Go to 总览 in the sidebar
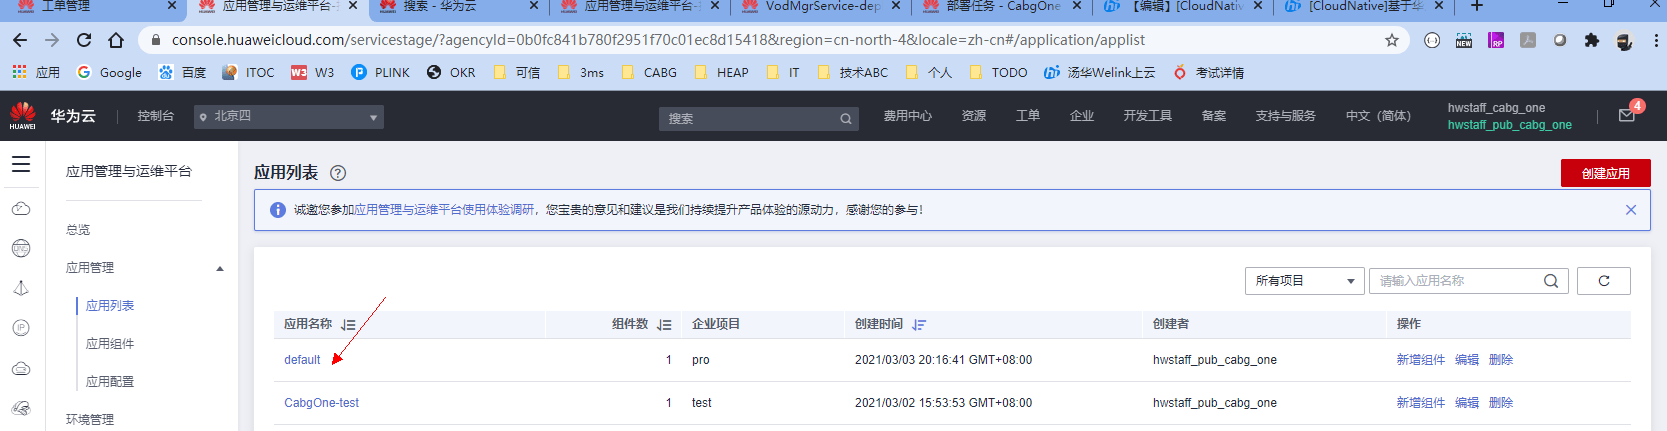 tap(78, 230)
